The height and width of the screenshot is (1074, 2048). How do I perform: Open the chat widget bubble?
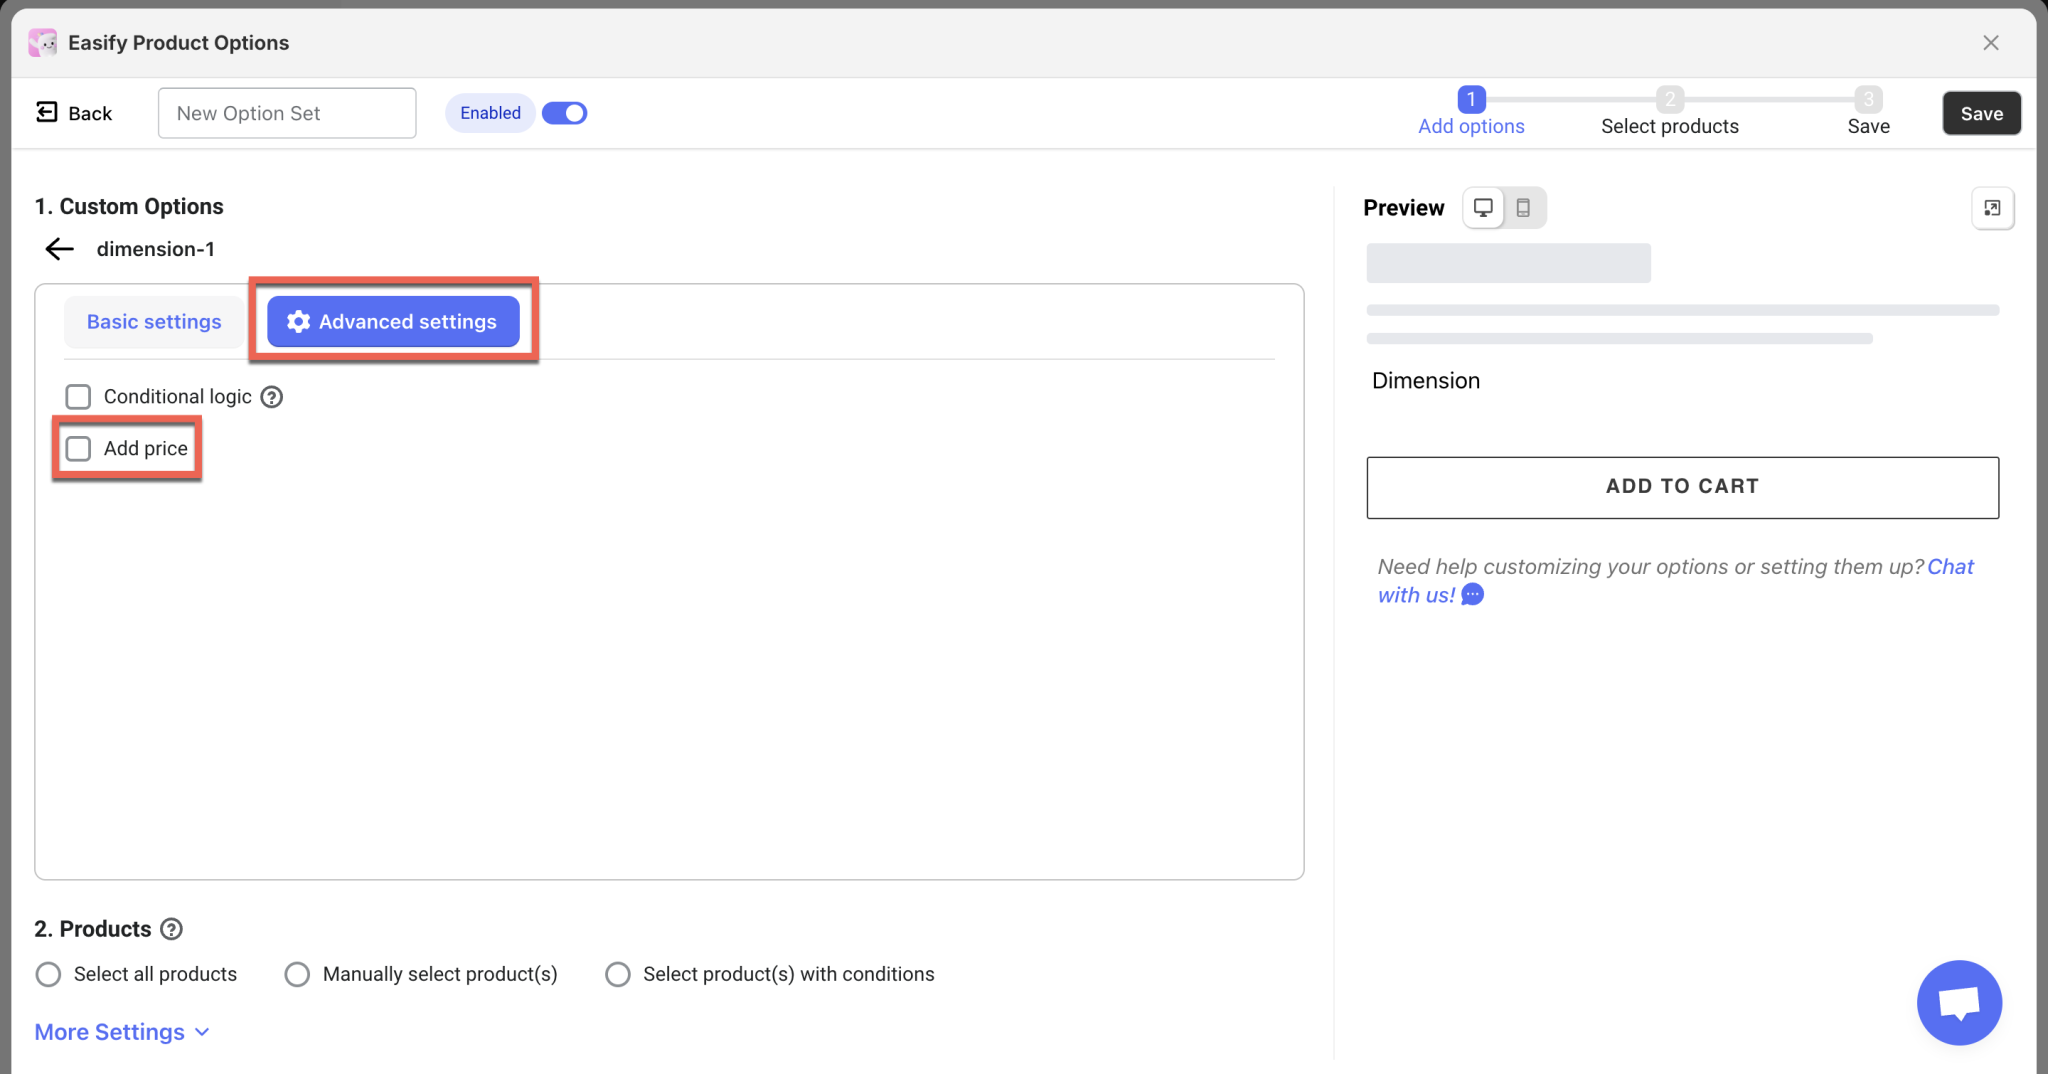click(1957, 1002)
